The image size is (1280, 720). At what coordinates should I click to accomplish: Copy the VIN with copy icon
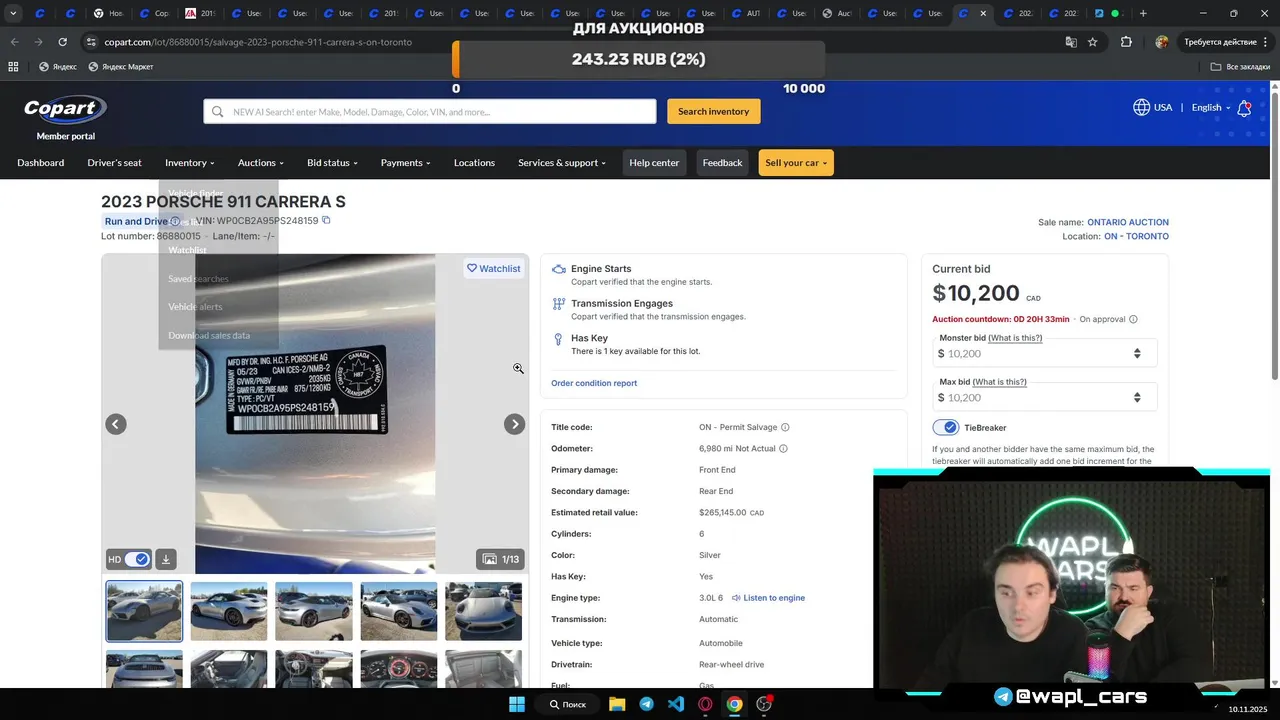point(326,220)
